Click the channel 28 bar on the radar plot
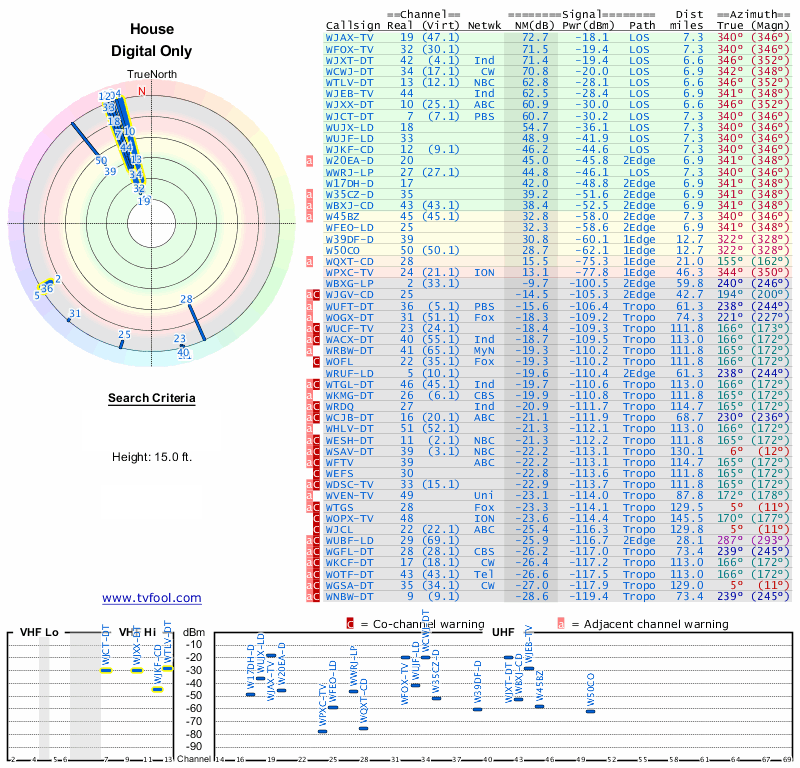Screen dimensions: 800x768 [x=196, y=323]
